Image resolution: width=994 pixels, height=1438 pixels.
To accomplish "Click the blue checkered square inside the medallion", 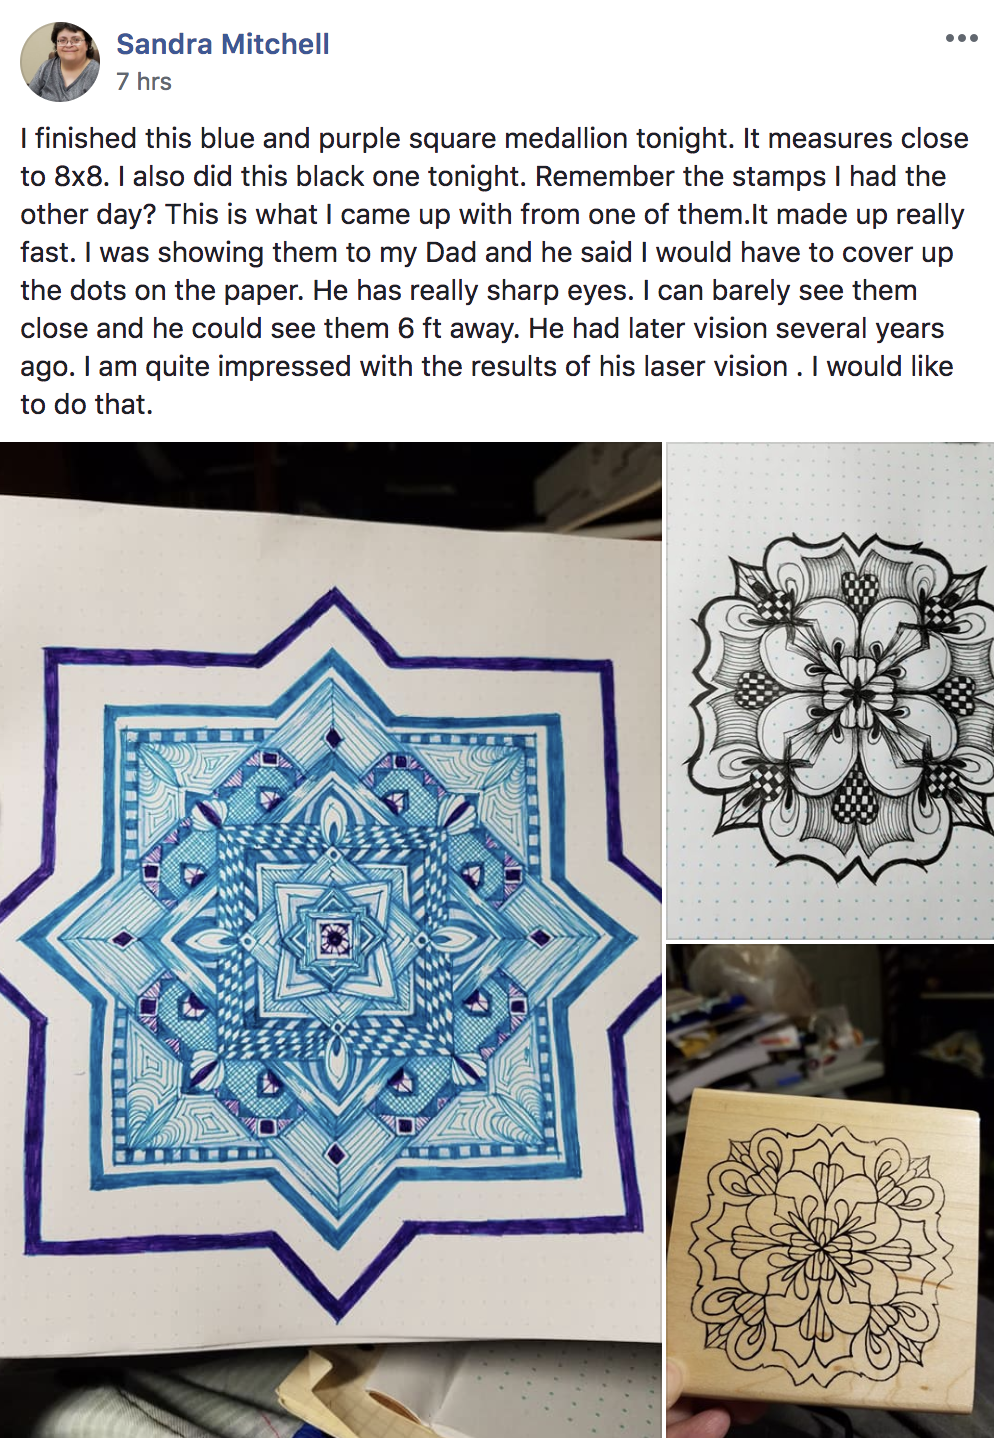I will 333,938.
